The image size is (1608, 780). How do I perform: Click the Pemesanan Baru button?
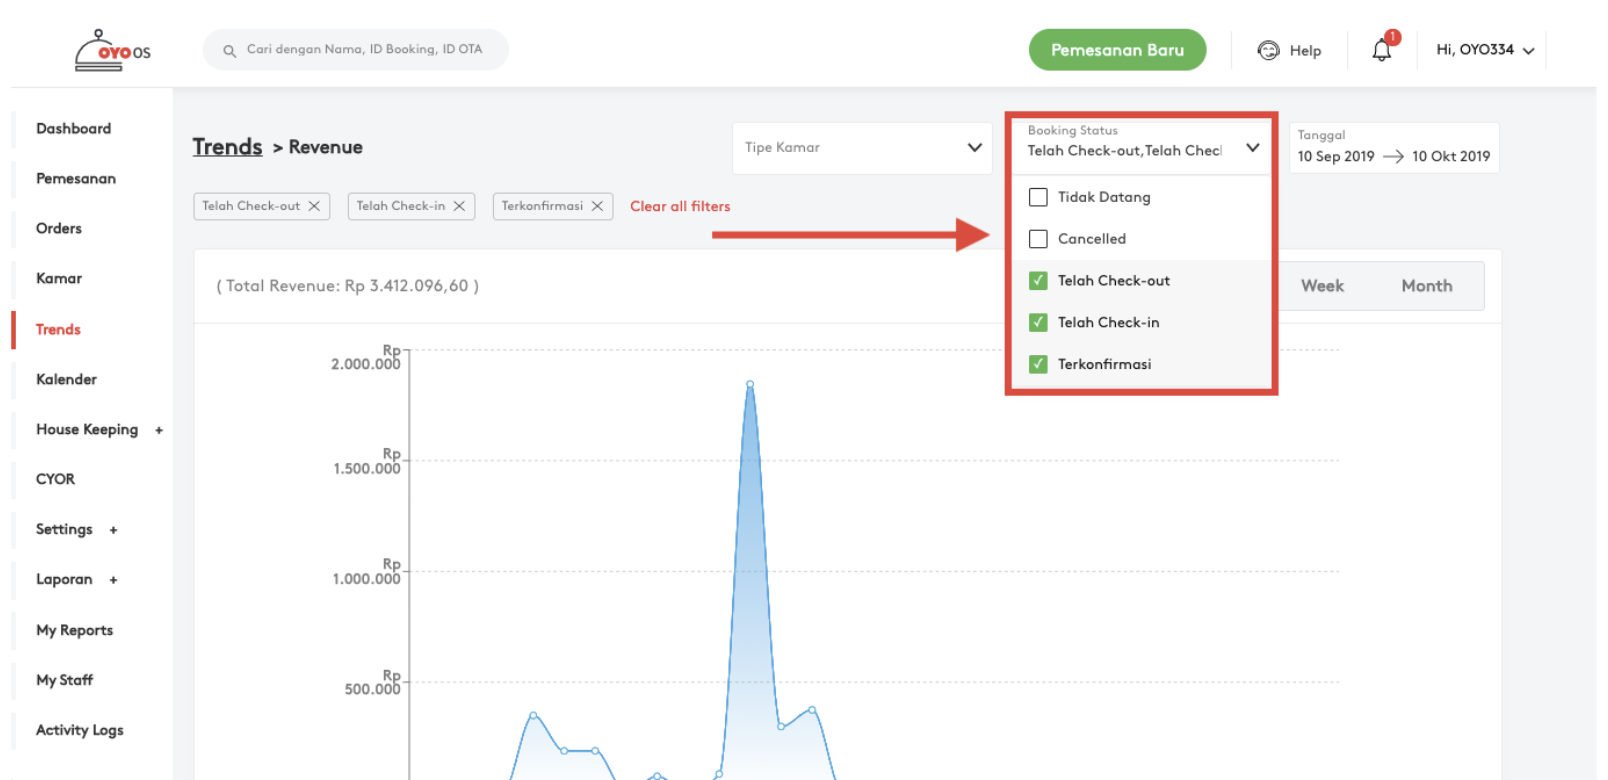[1117, 50]
